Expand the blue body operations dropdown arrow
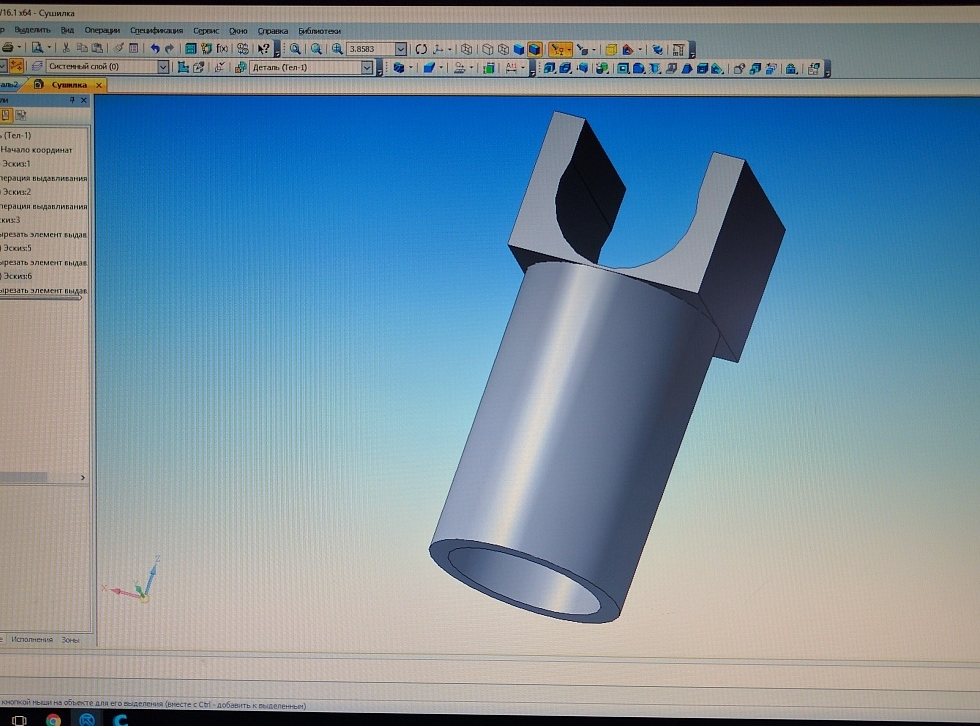Screen dimensions: 980x726 click(x=411, y=67)
